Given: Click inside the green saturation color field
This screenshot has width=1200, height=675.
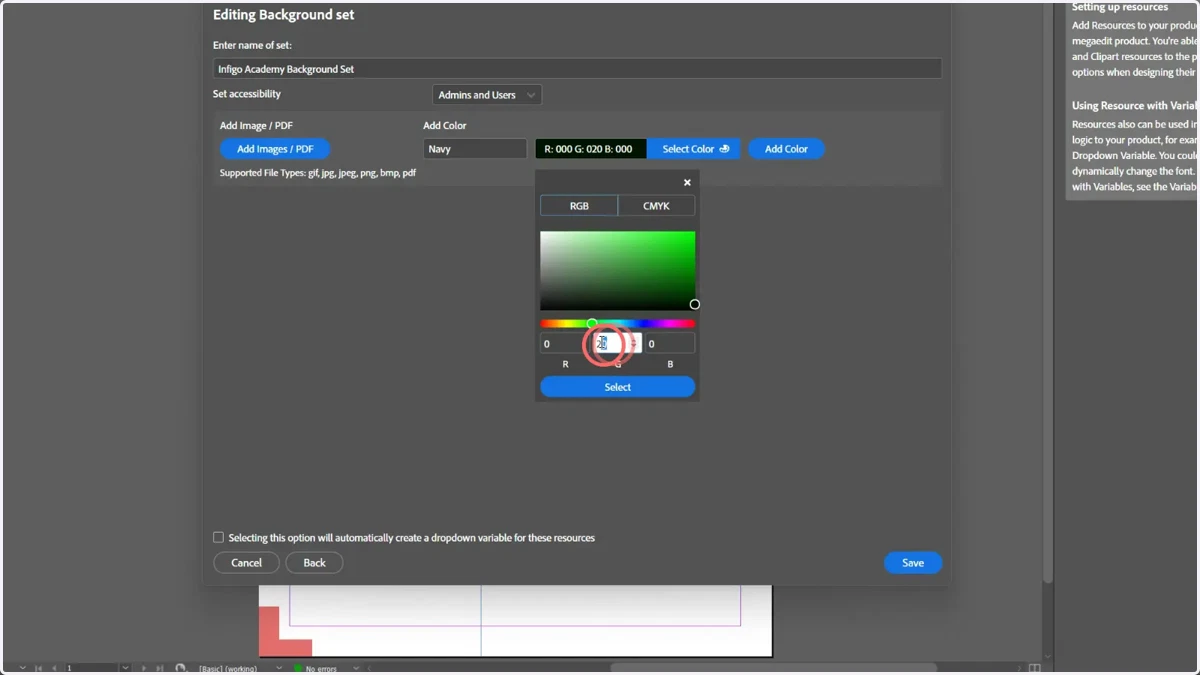Looking at the screenshot, I should pos(618,271).
